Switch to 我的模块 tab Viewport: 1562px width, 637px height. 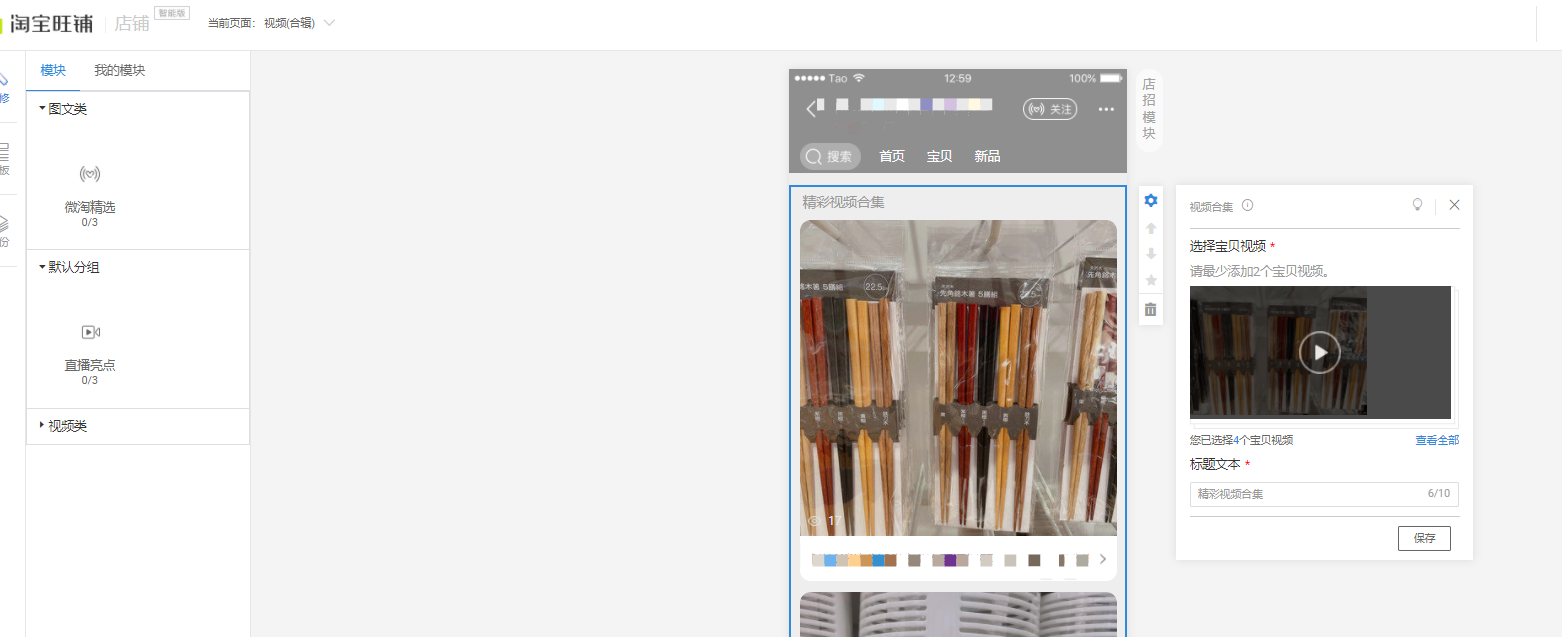120,70
